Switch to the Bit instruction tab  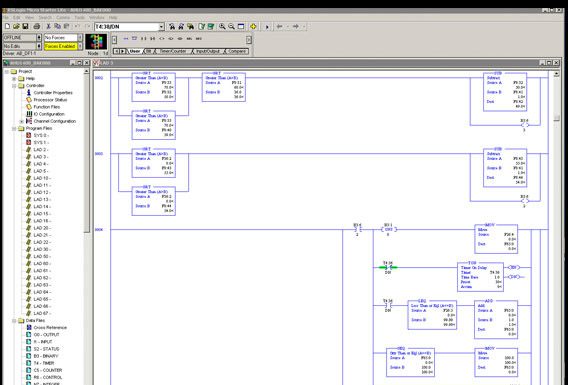[148, 51]
